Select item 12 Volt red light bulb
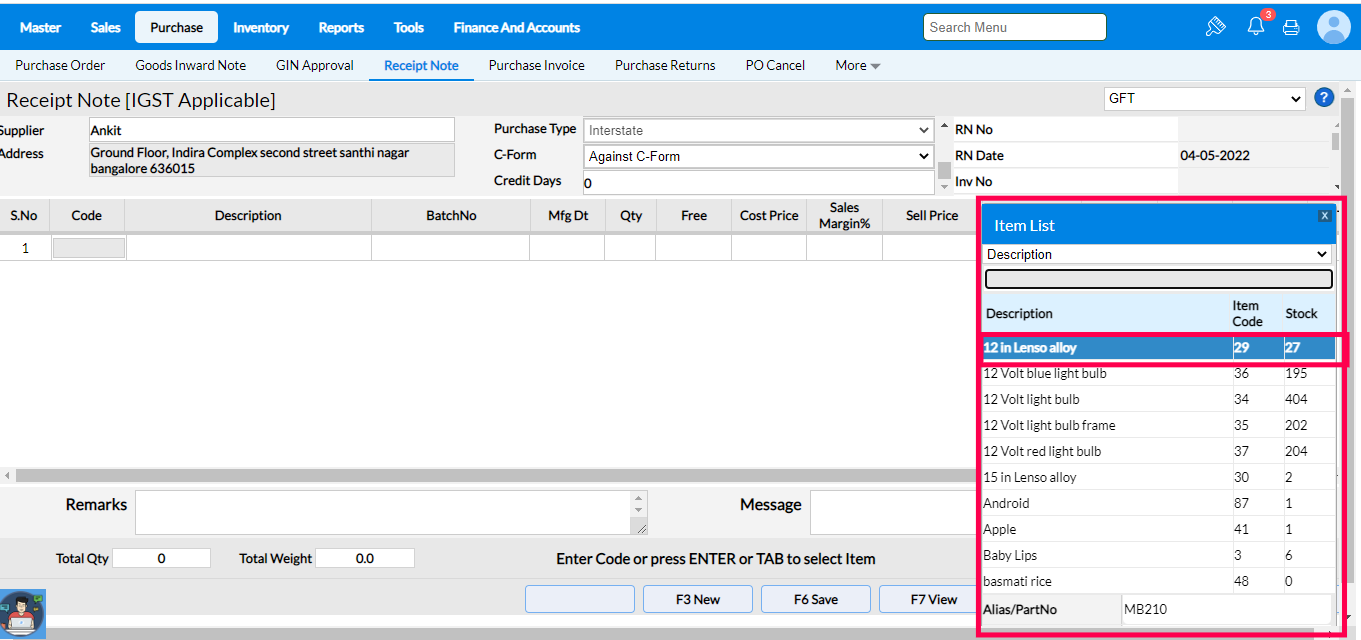Viewport: 1361px width, 640px height. click(1158, 451)
